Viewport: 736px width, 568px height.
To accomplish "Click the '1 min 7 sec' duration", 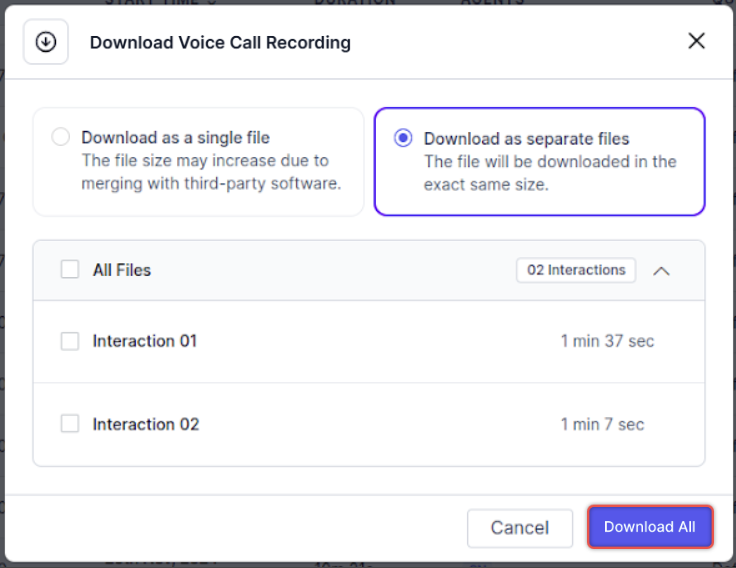I will (x=603, y=424).
